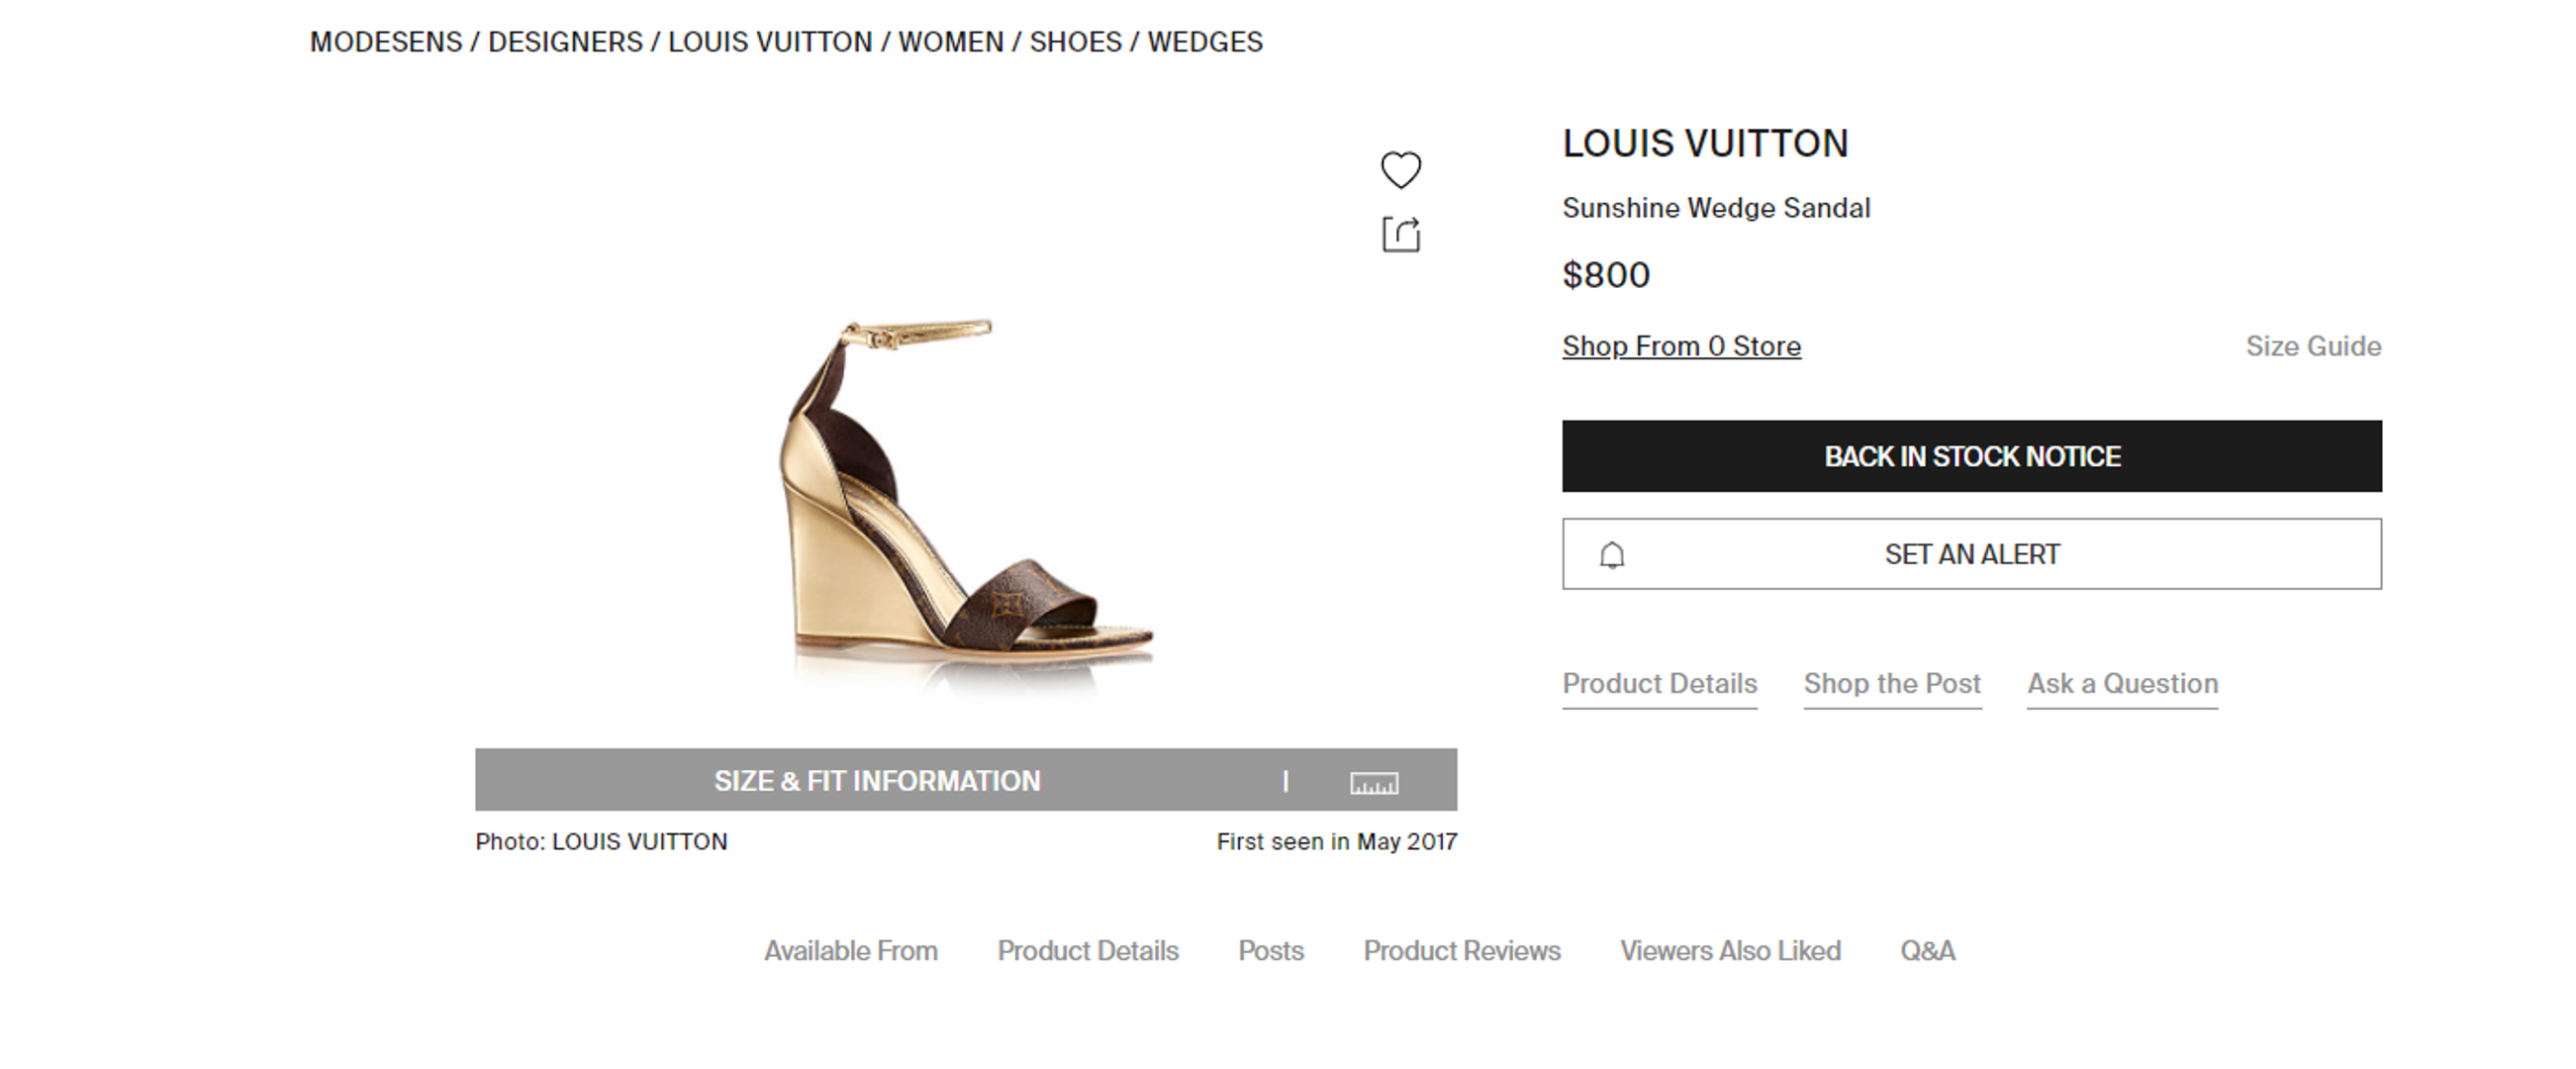
Task: Open the Shop From 0 Store link
Action: (x=1681, y=346)
